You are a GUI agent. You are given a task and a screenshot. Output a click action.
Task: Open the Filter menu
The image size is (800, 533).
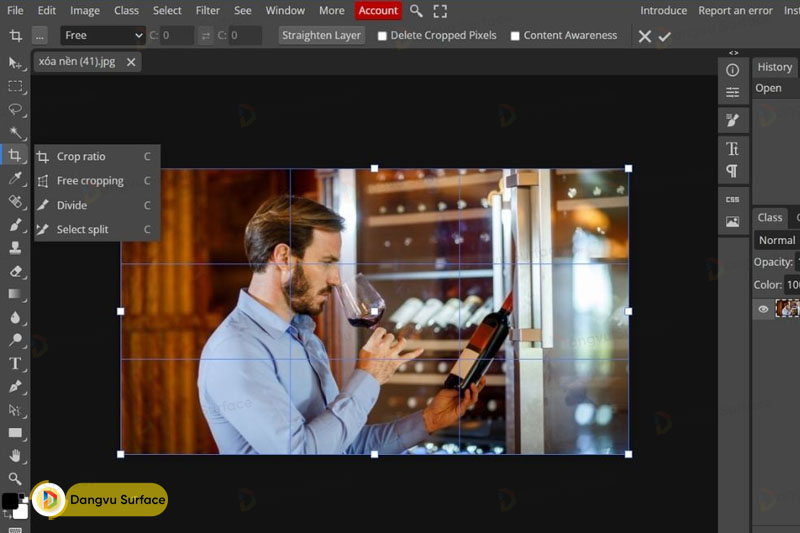pyautogui.click(x=208, y=10)
